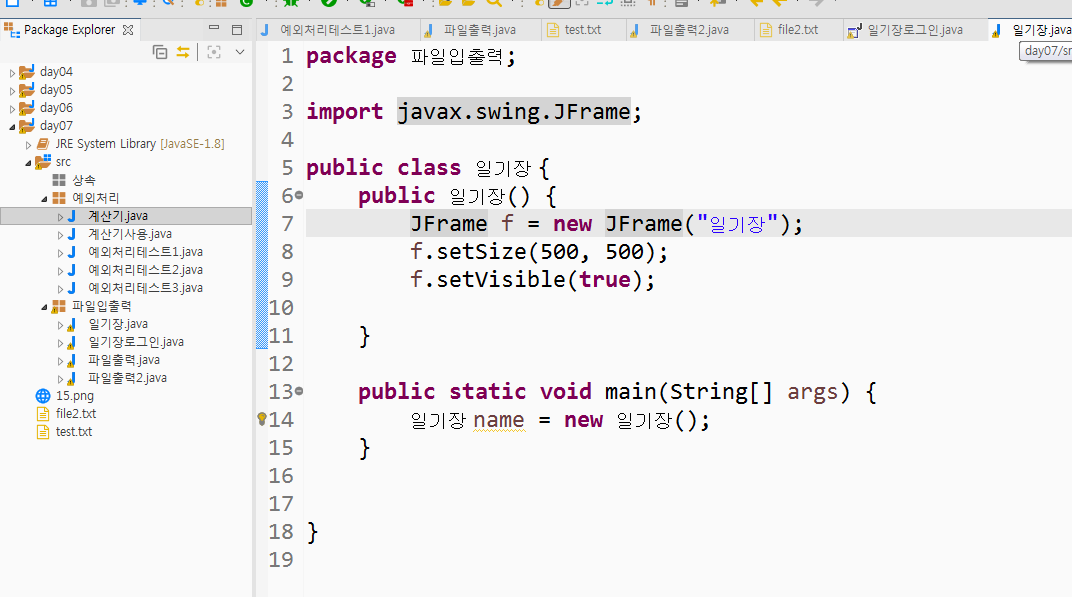Select the 상속 package icon
1072x597 pixels.
point(59,180)
